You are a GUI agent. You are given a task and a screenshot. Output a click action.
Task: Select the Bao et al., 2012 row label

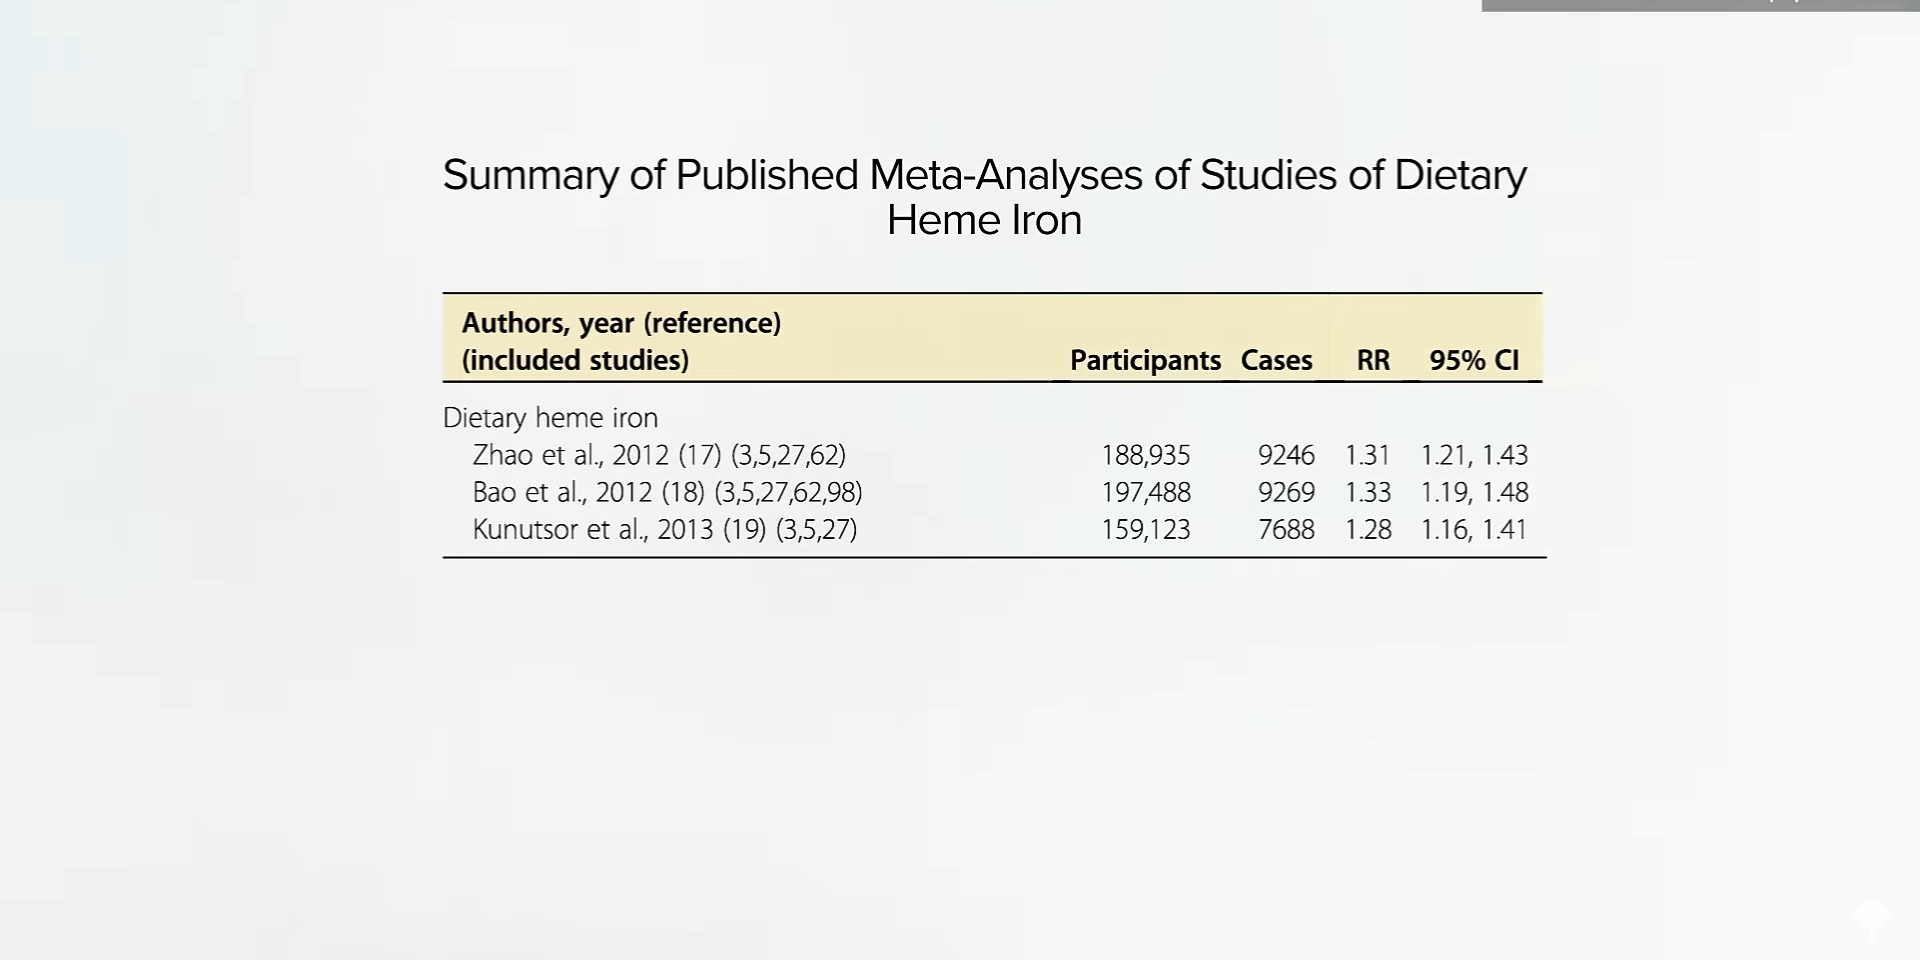tap(667, 492)
